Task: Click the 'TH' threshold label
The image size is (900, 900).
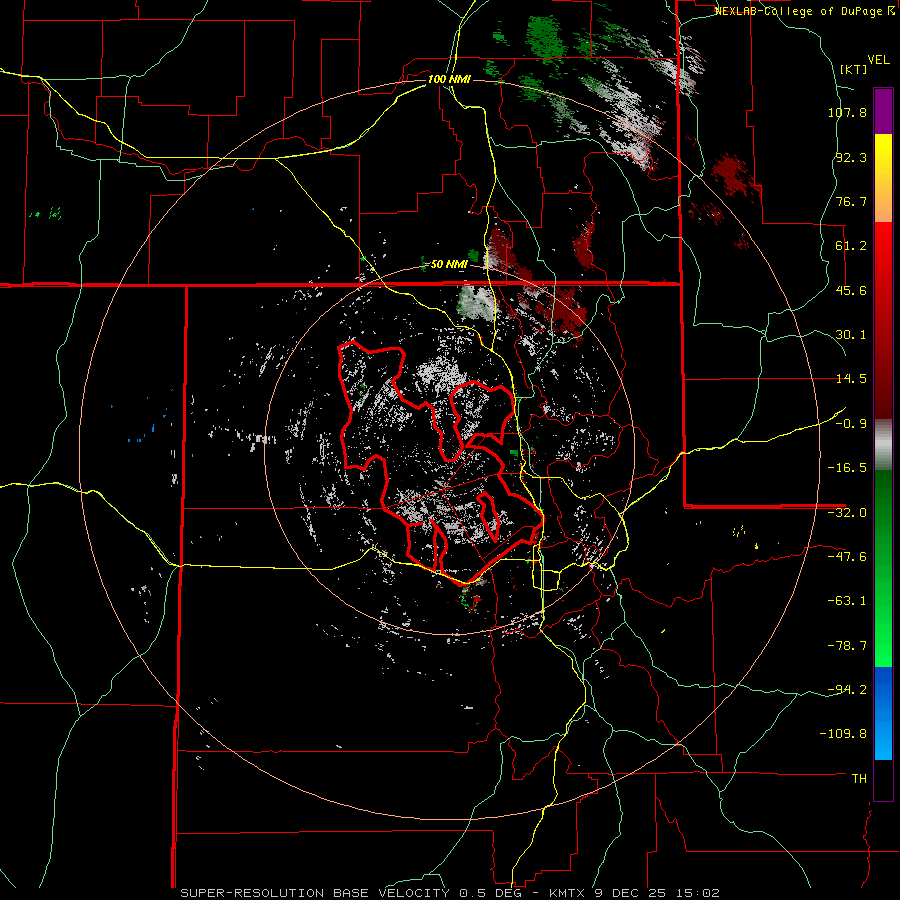Action: 859,779
